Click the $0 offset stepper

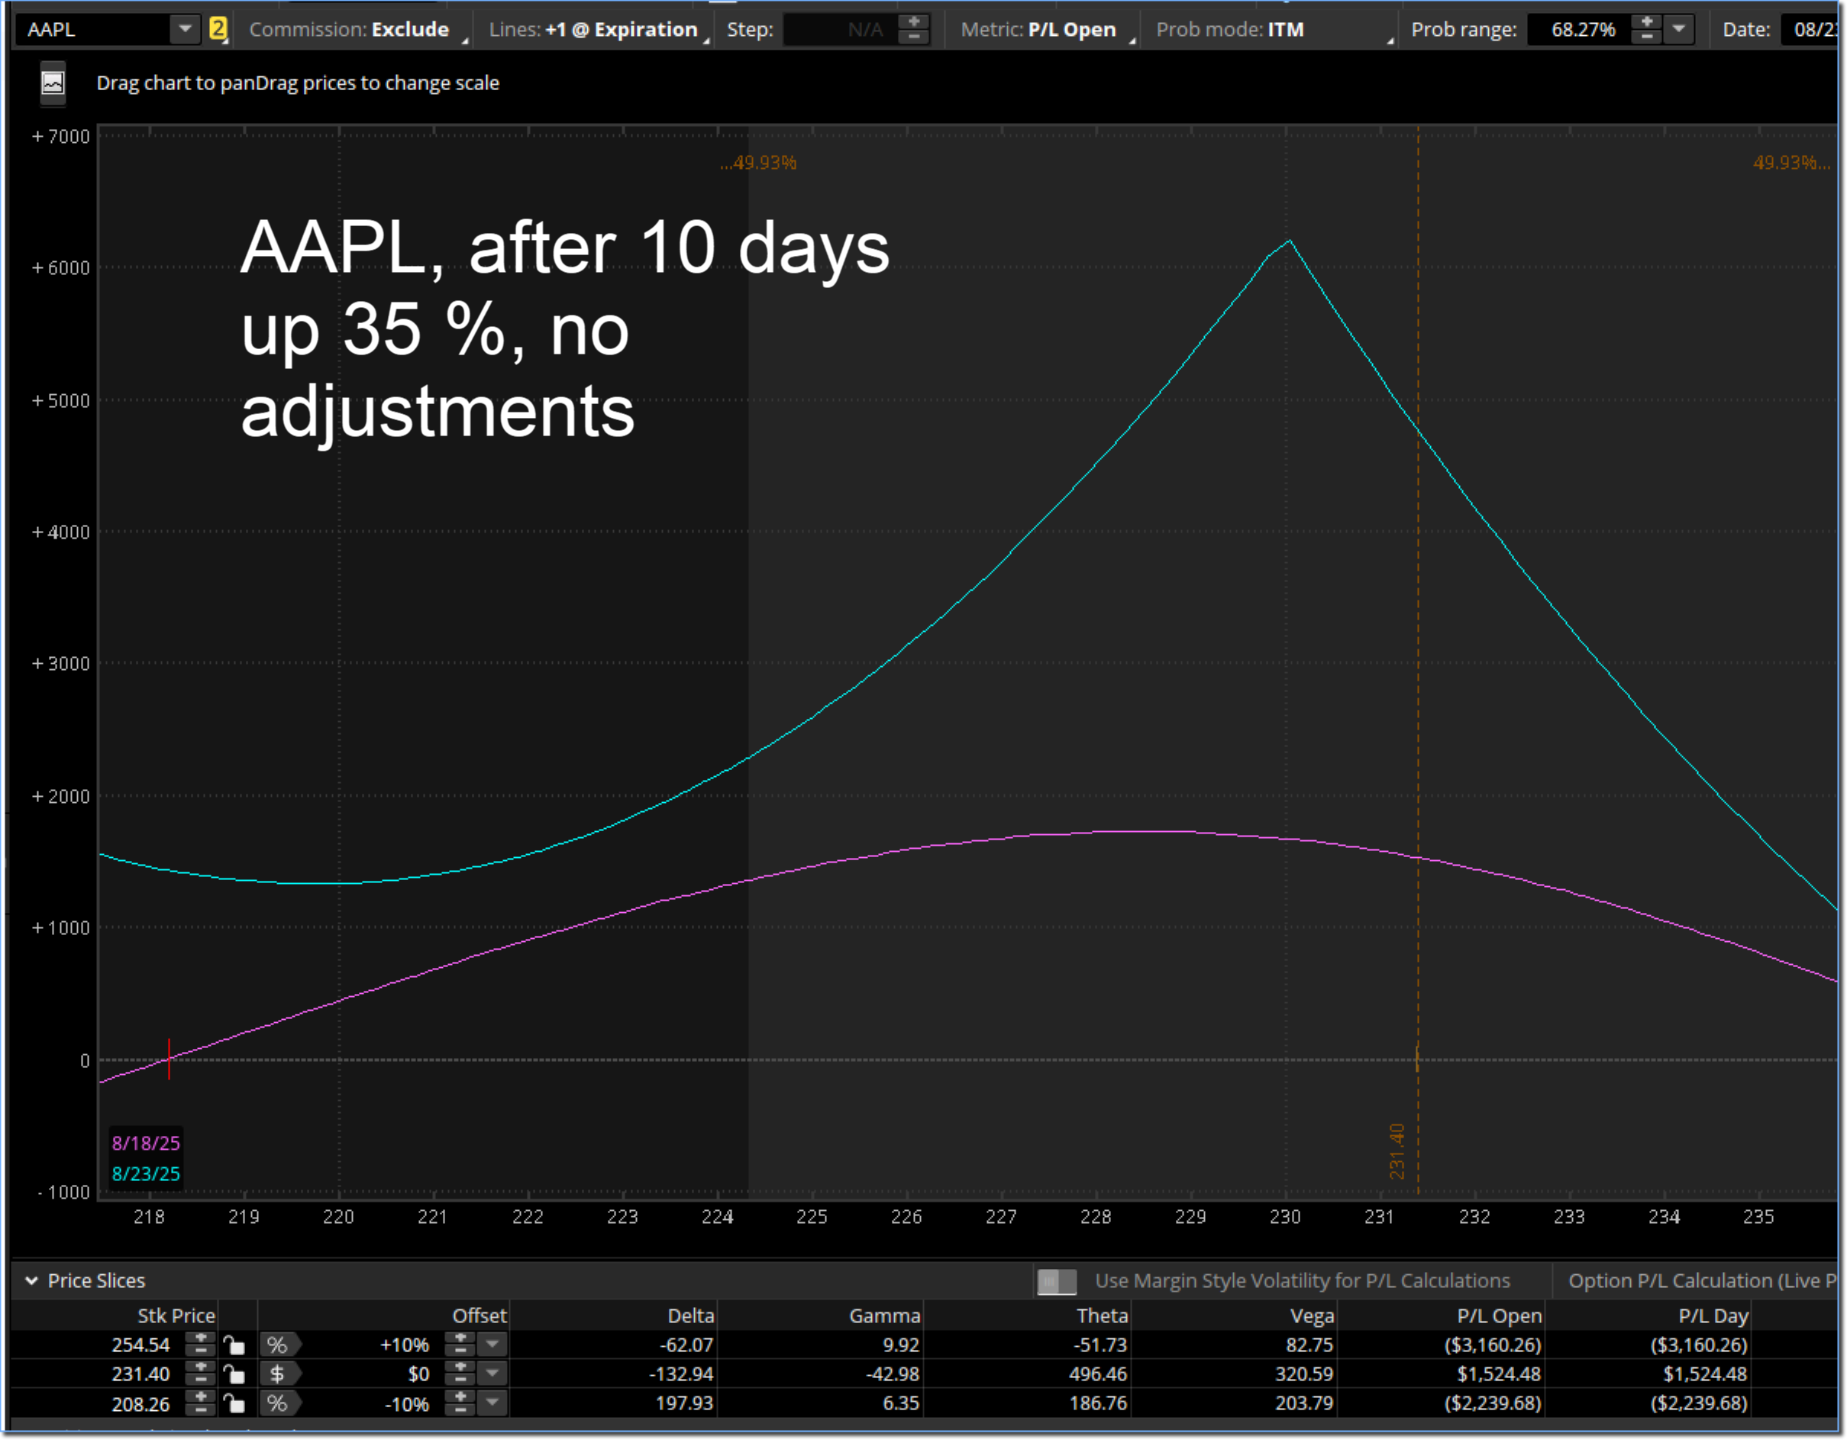(x=460, y=1374)
